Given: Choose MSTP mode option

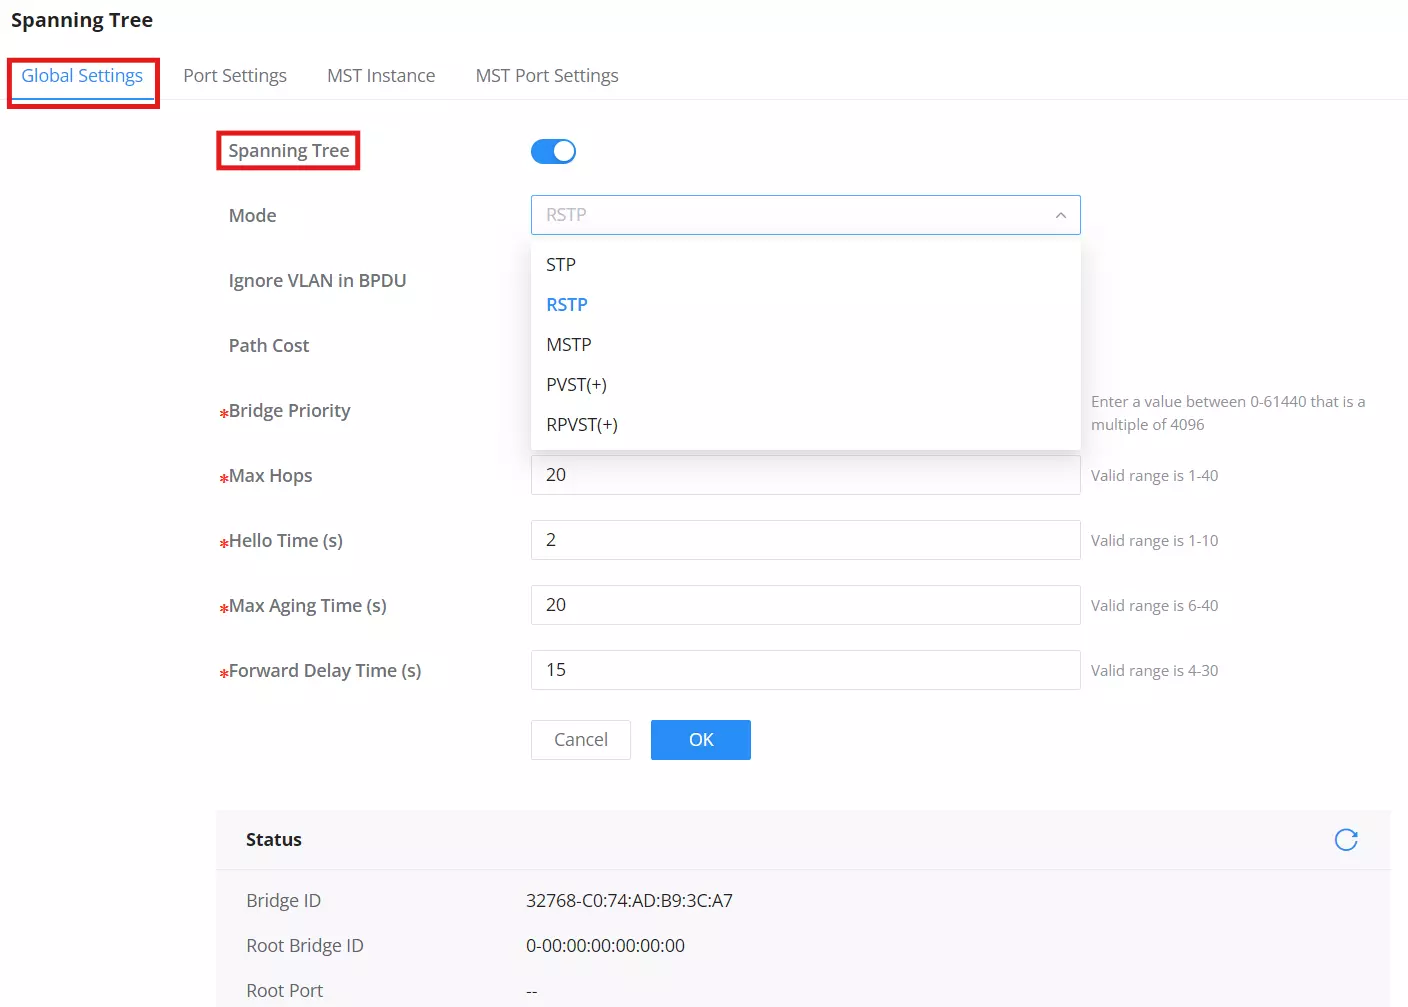Looking at the screenshot, I should click(x=805, y=345).
